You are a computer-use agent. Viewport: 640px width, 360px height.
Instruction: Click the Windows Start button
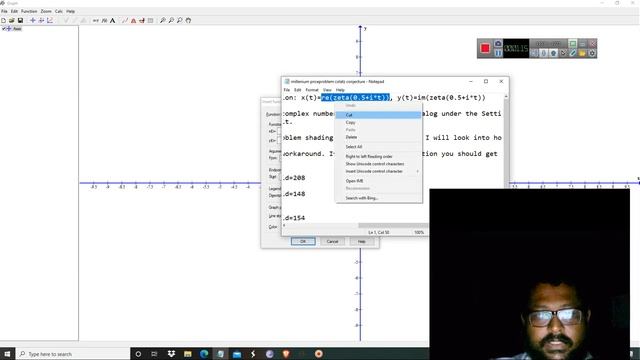pyautogui.click(x=7, y=354)
